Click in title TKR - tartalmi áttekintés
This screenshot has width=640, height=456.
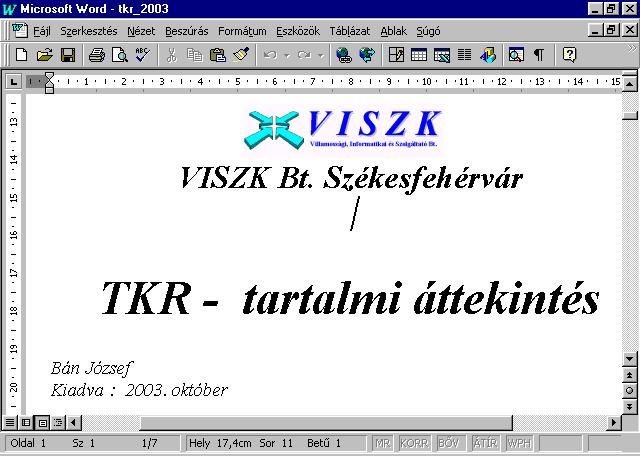coord(350,298)
